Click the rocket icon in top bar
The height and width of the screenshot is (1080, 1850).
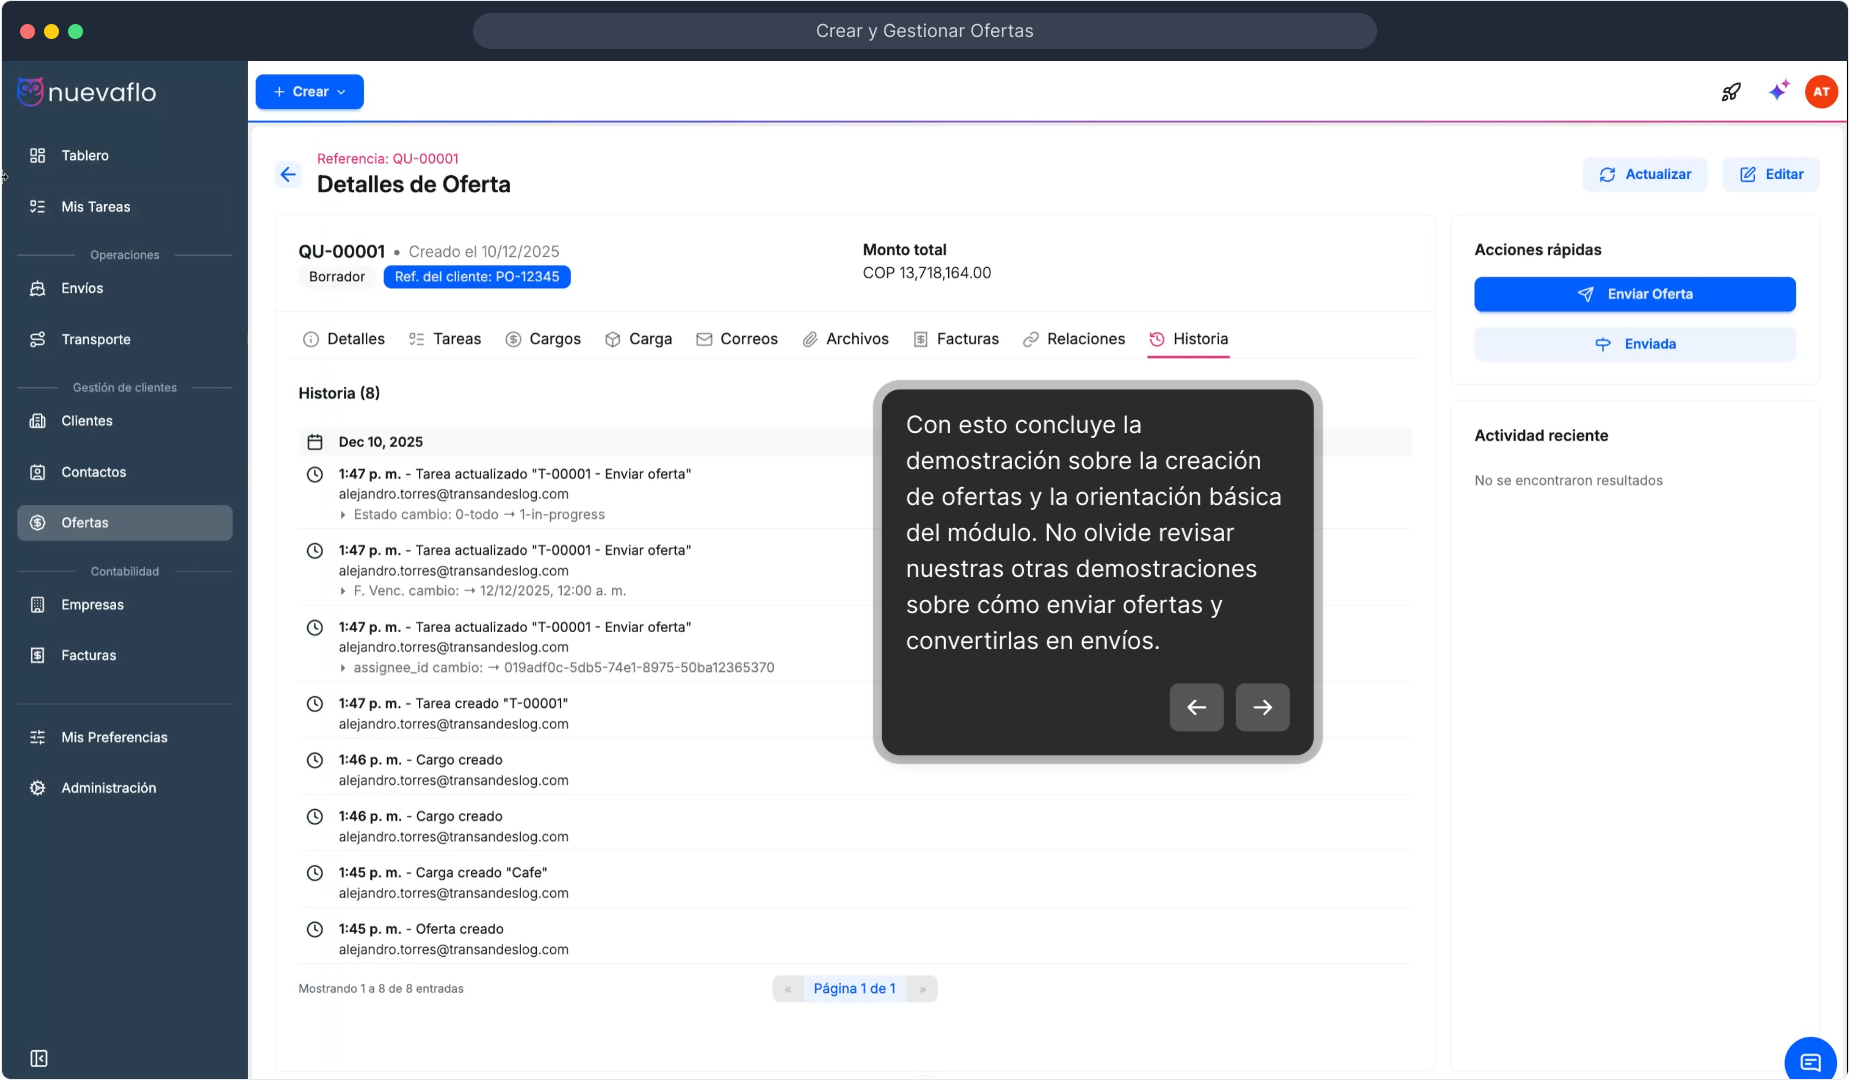point(1731,92)
